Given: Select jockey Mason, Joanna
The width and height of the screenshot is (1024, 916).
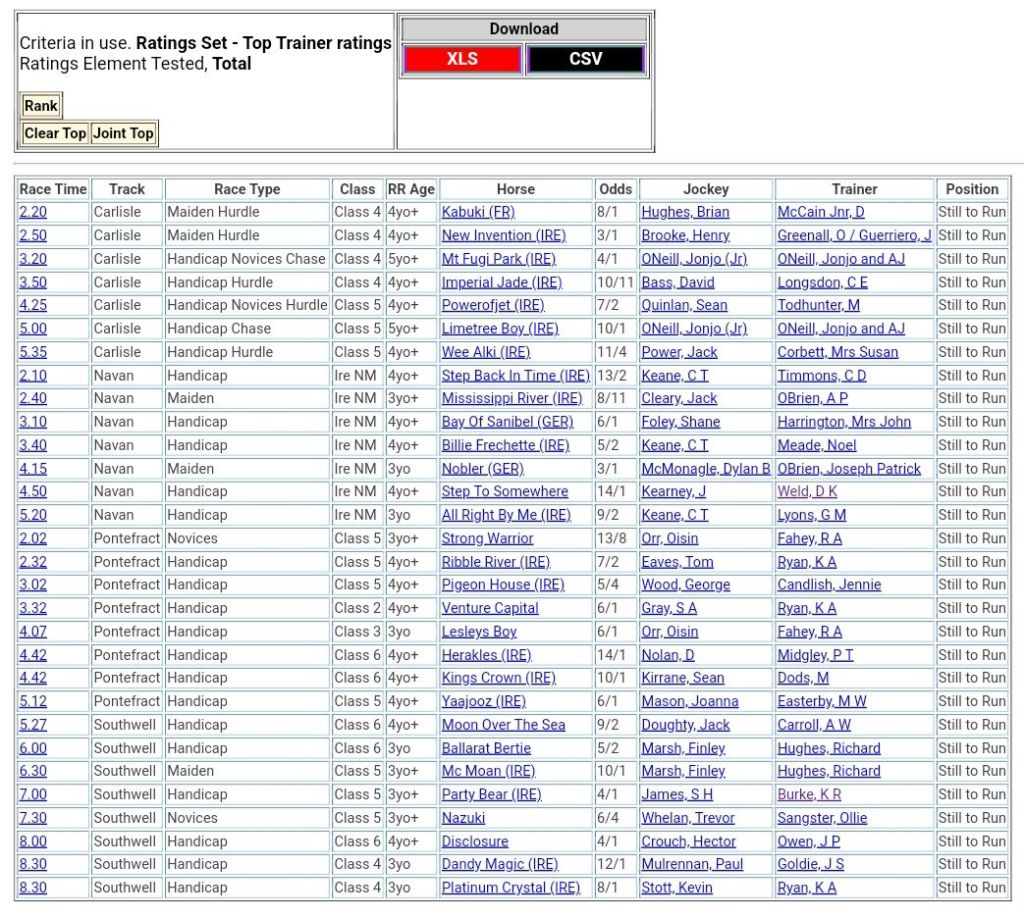Looking at the screenshot, I should [x=690, y=701].
